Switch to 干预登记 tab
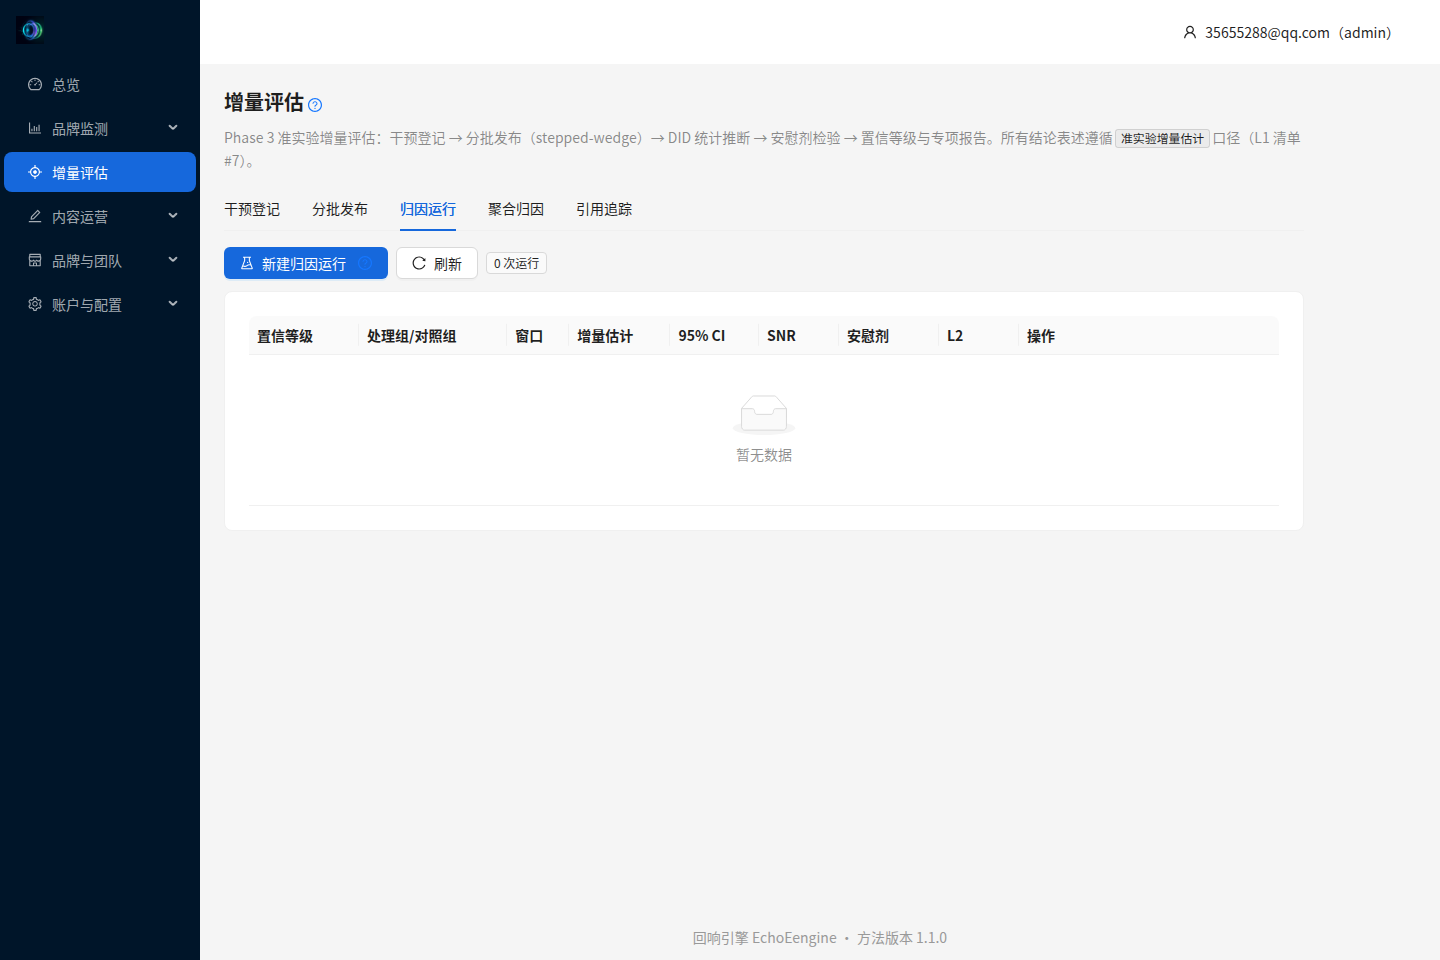 click(252, 209)
